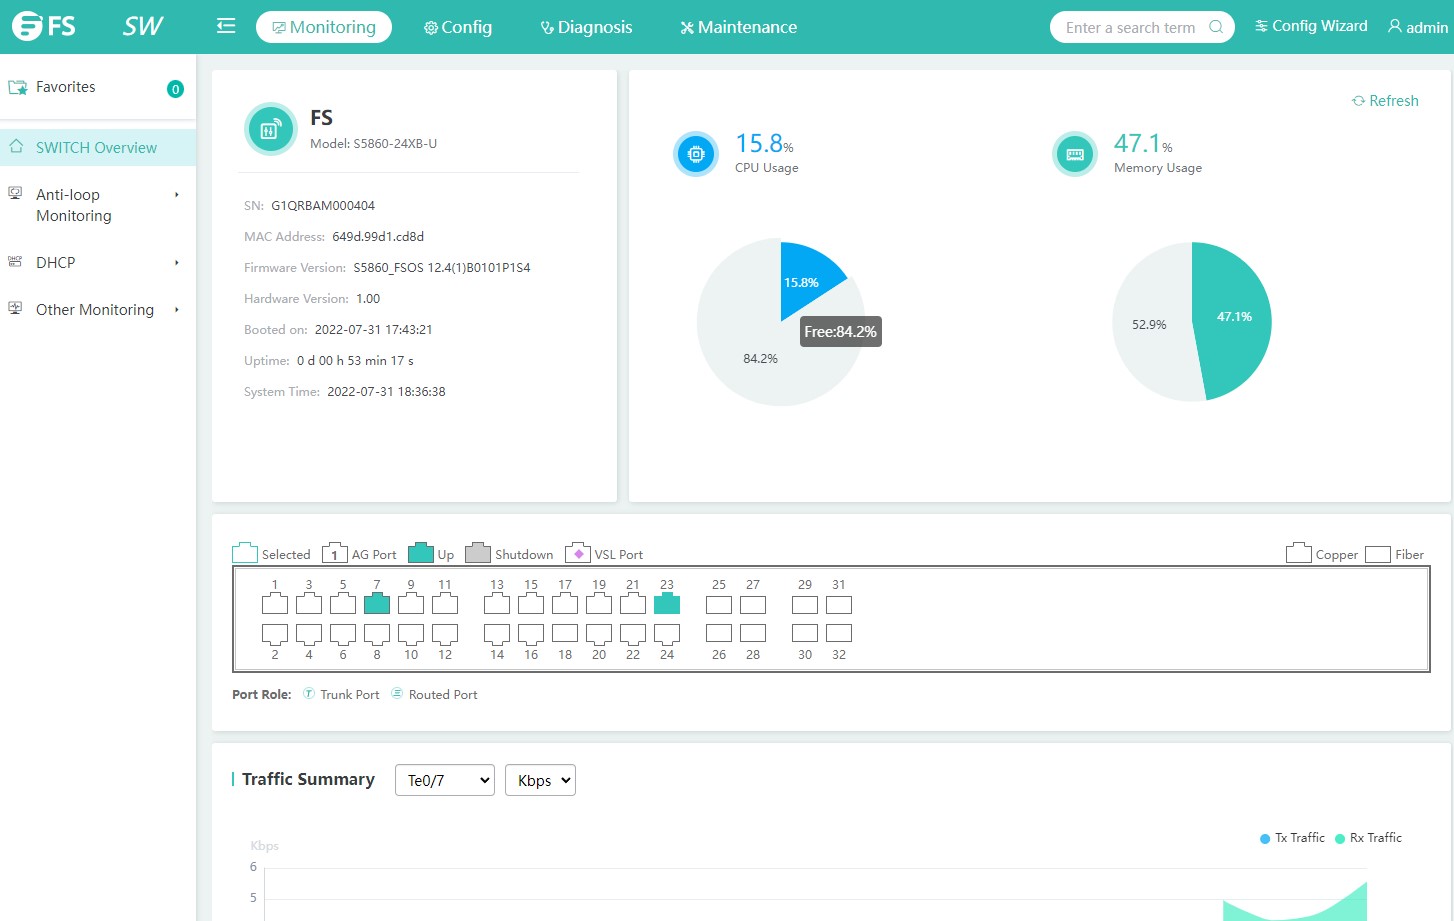Click the search magnifier icon

pos(1216,27)
